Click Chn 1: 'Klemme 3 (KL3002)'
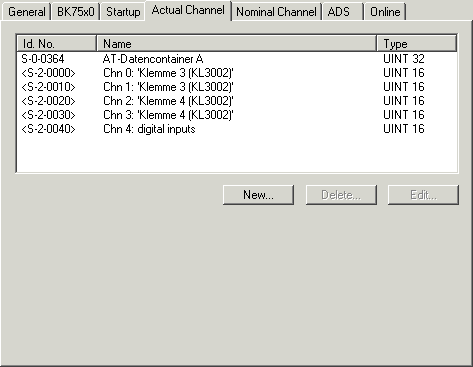 click(x=168, y=87)
